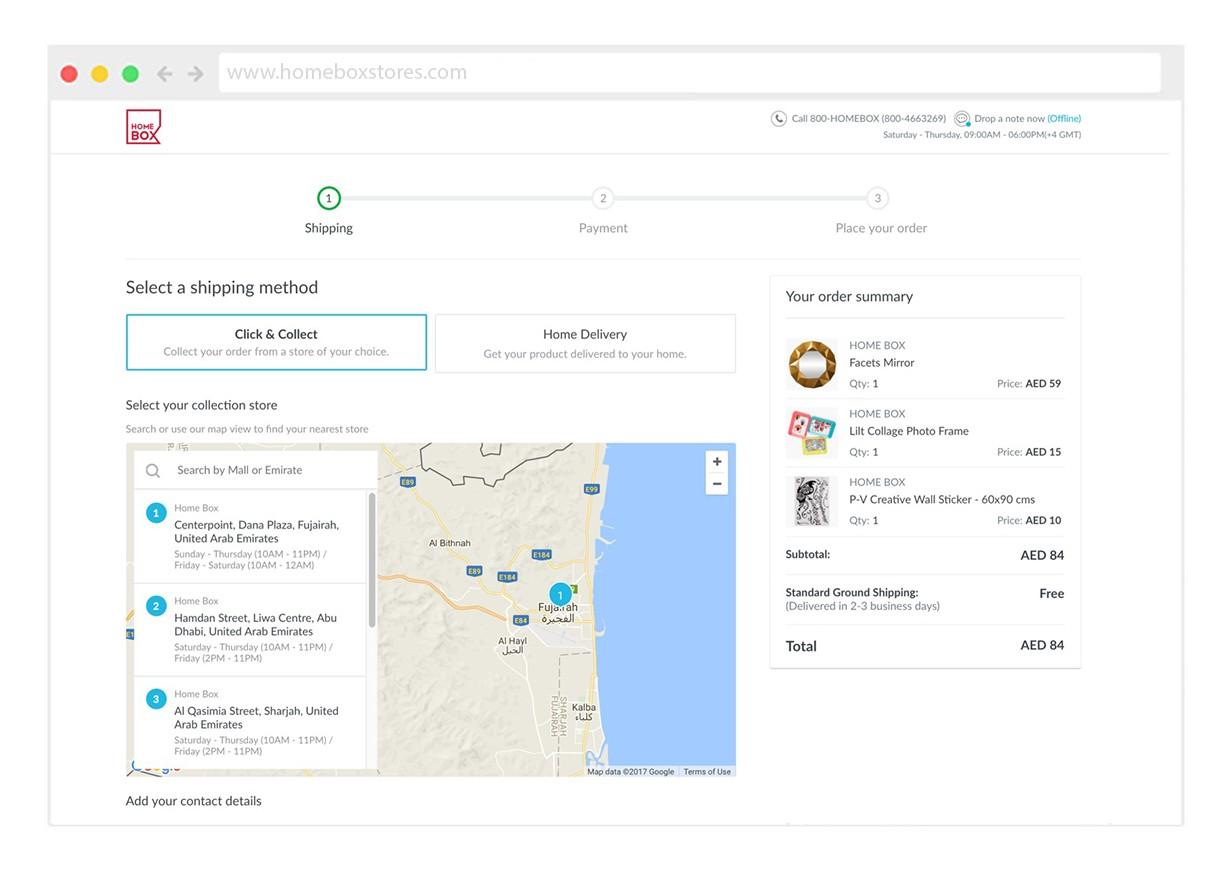Click the browser address bar
The image size is (1224, 880).
point(690,73)
